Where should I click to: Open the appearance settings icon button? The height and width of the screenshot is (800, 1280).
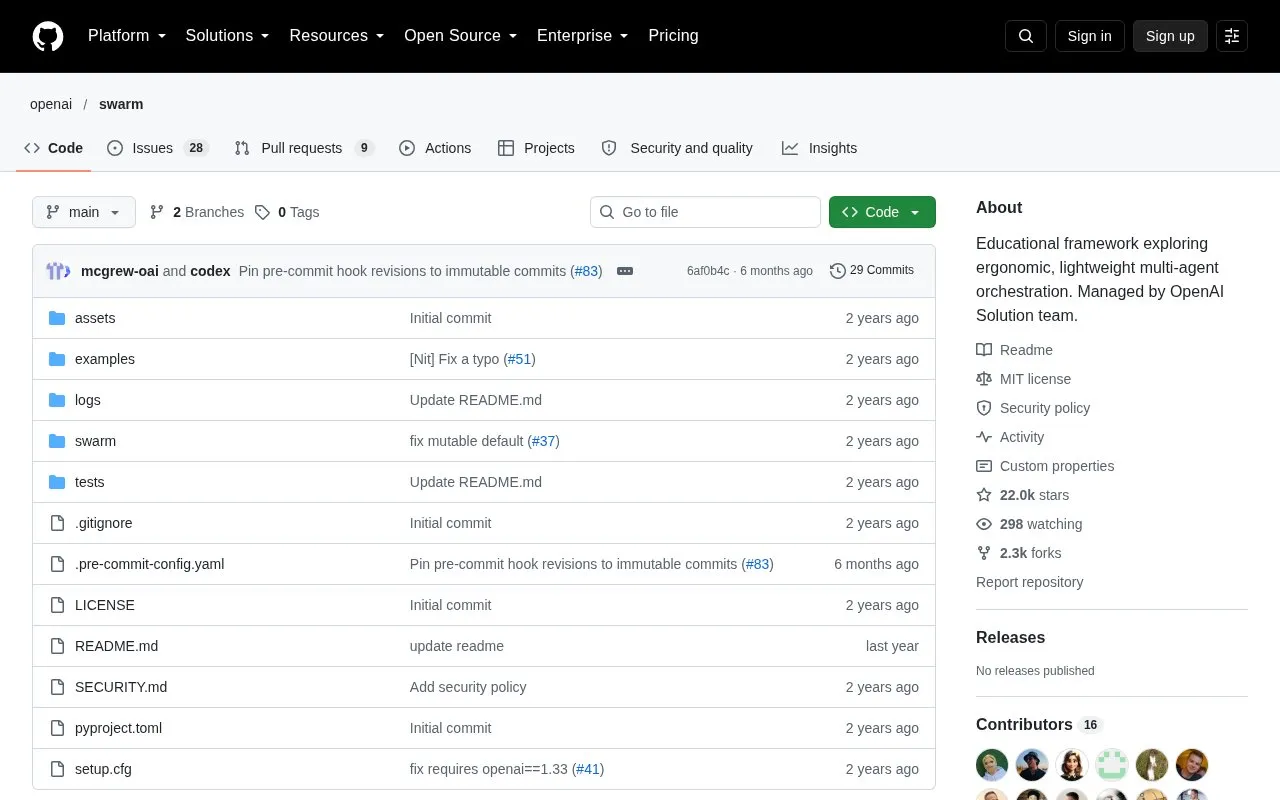pos(1232,36)
